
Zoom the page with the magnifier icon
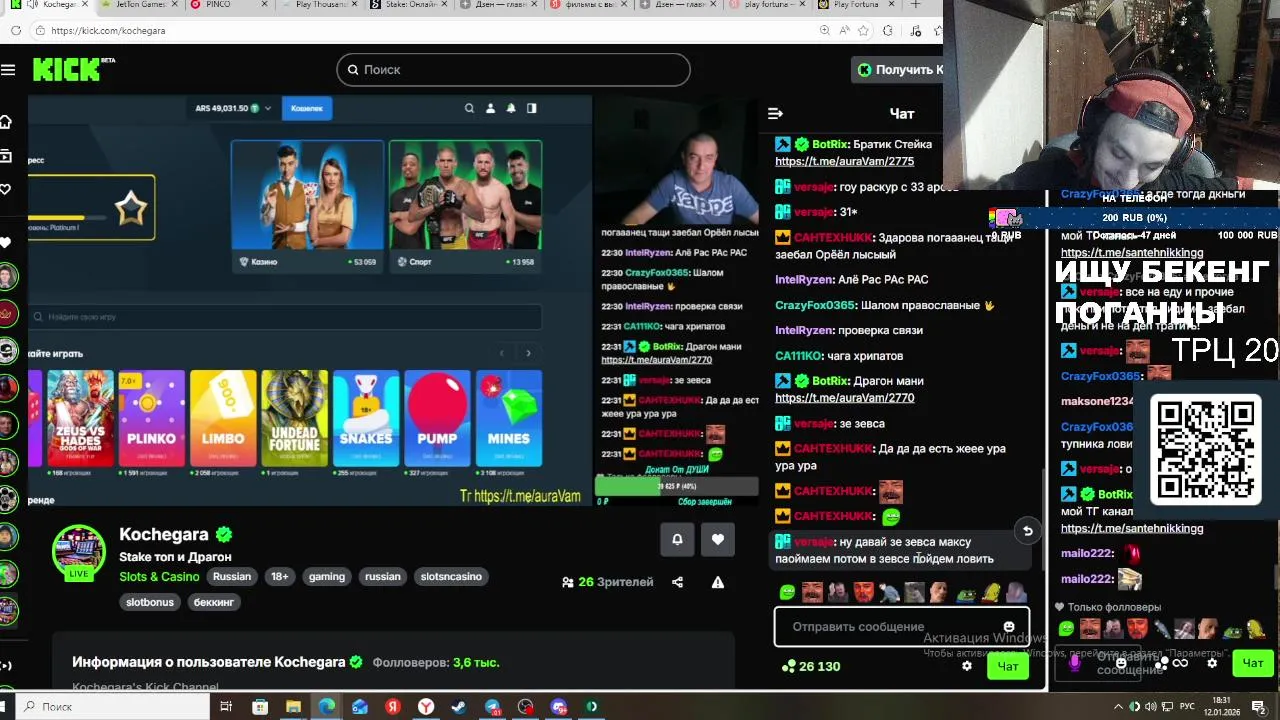pos(824,31)
